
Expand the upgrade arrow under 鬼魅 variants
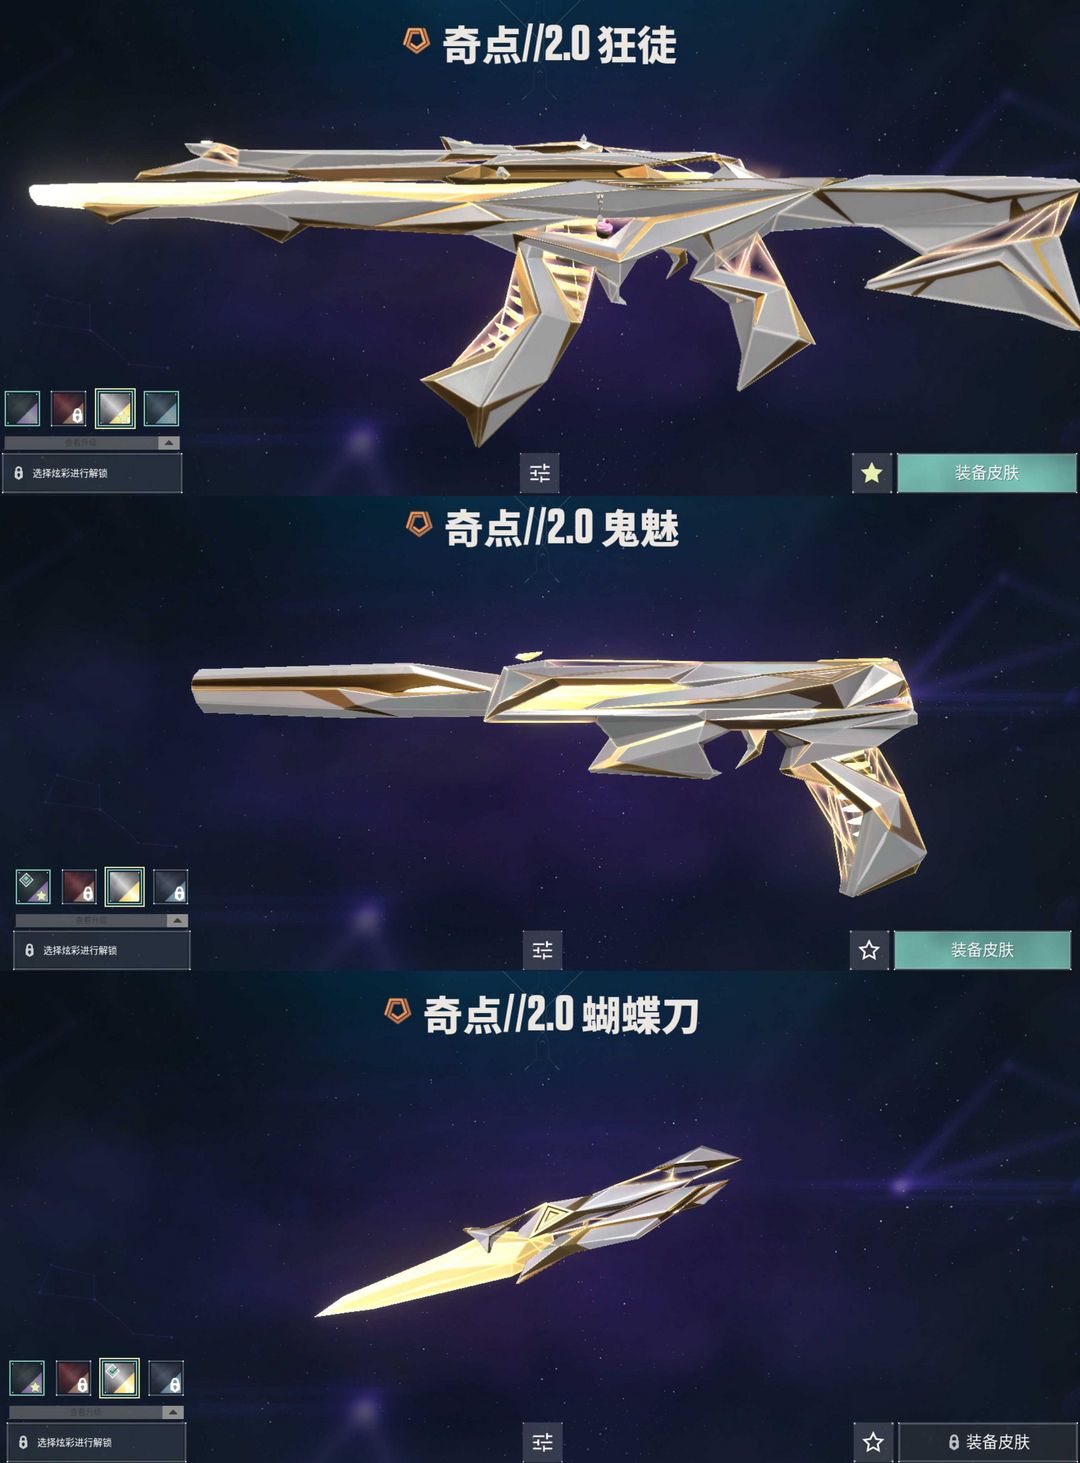pos(177,920)
